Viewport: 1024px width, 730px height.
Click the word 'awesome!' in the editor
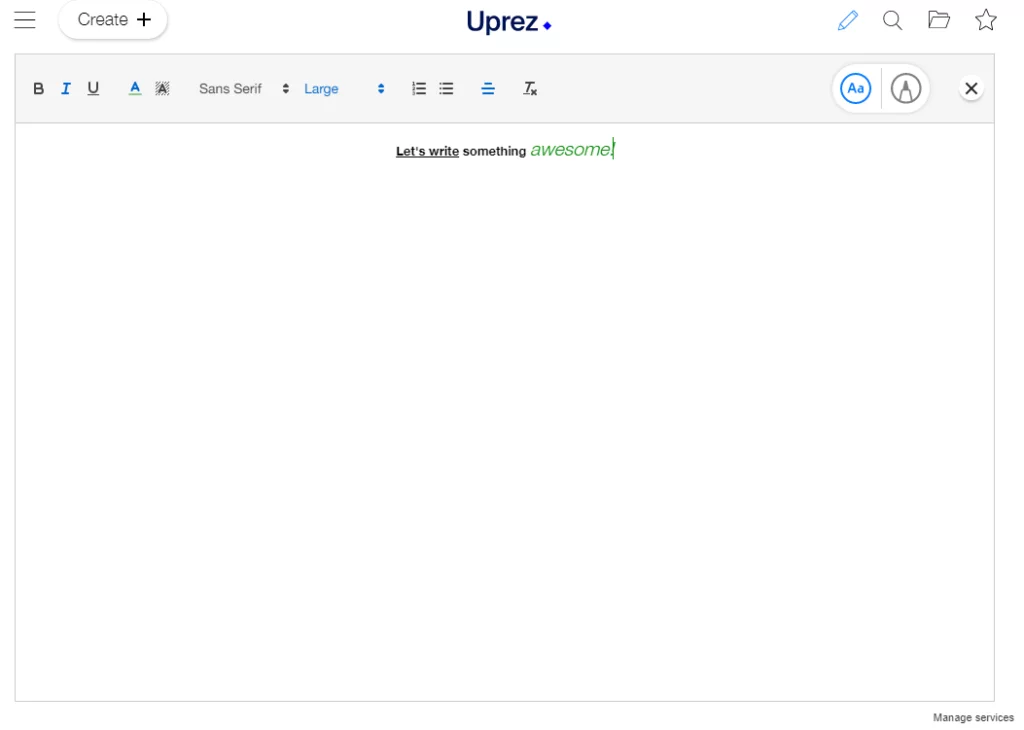pos(572,150)
